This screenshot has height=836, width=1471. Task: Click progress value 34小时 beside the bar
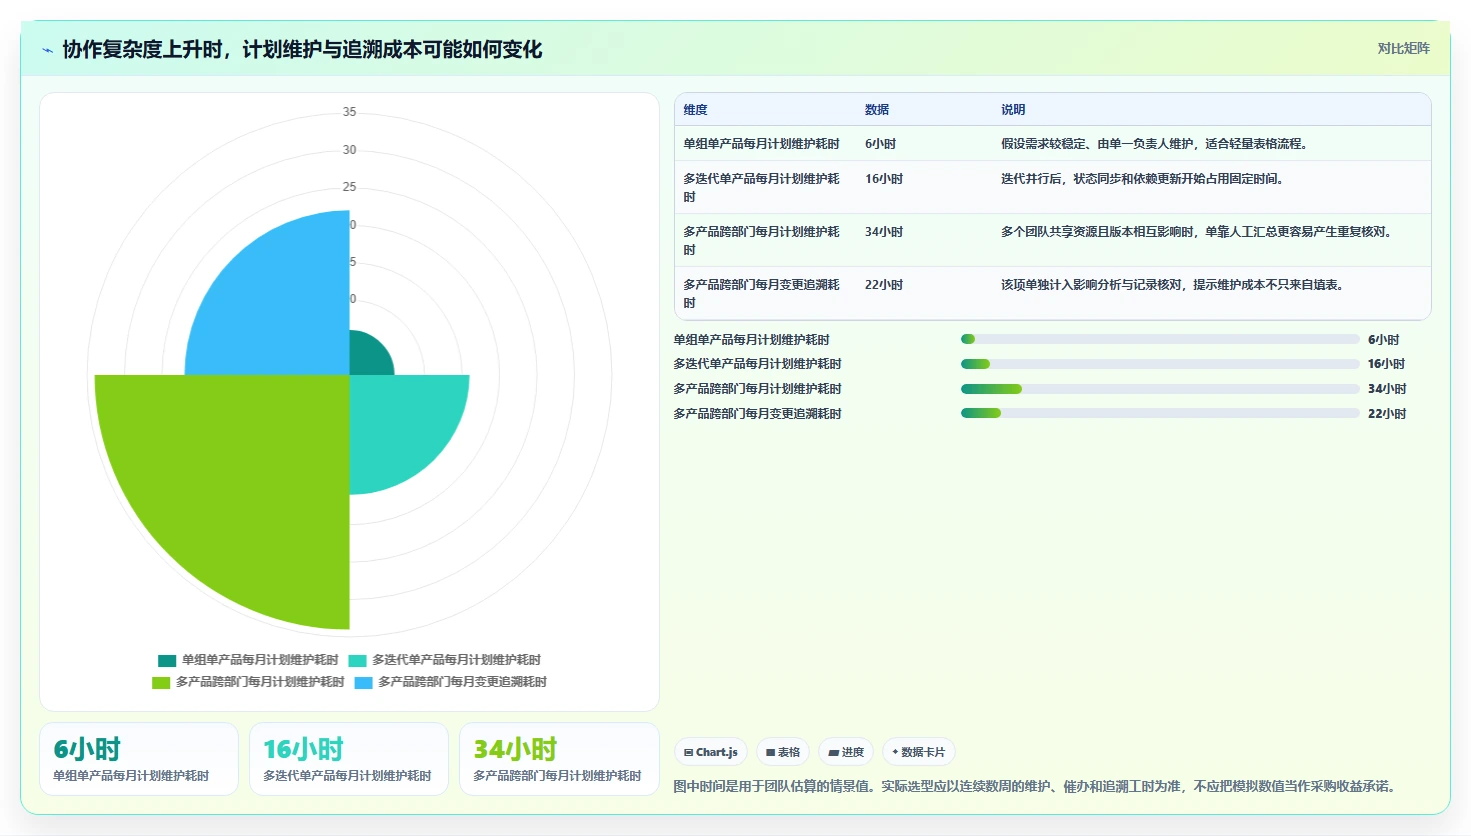[x=1387, y=389]
